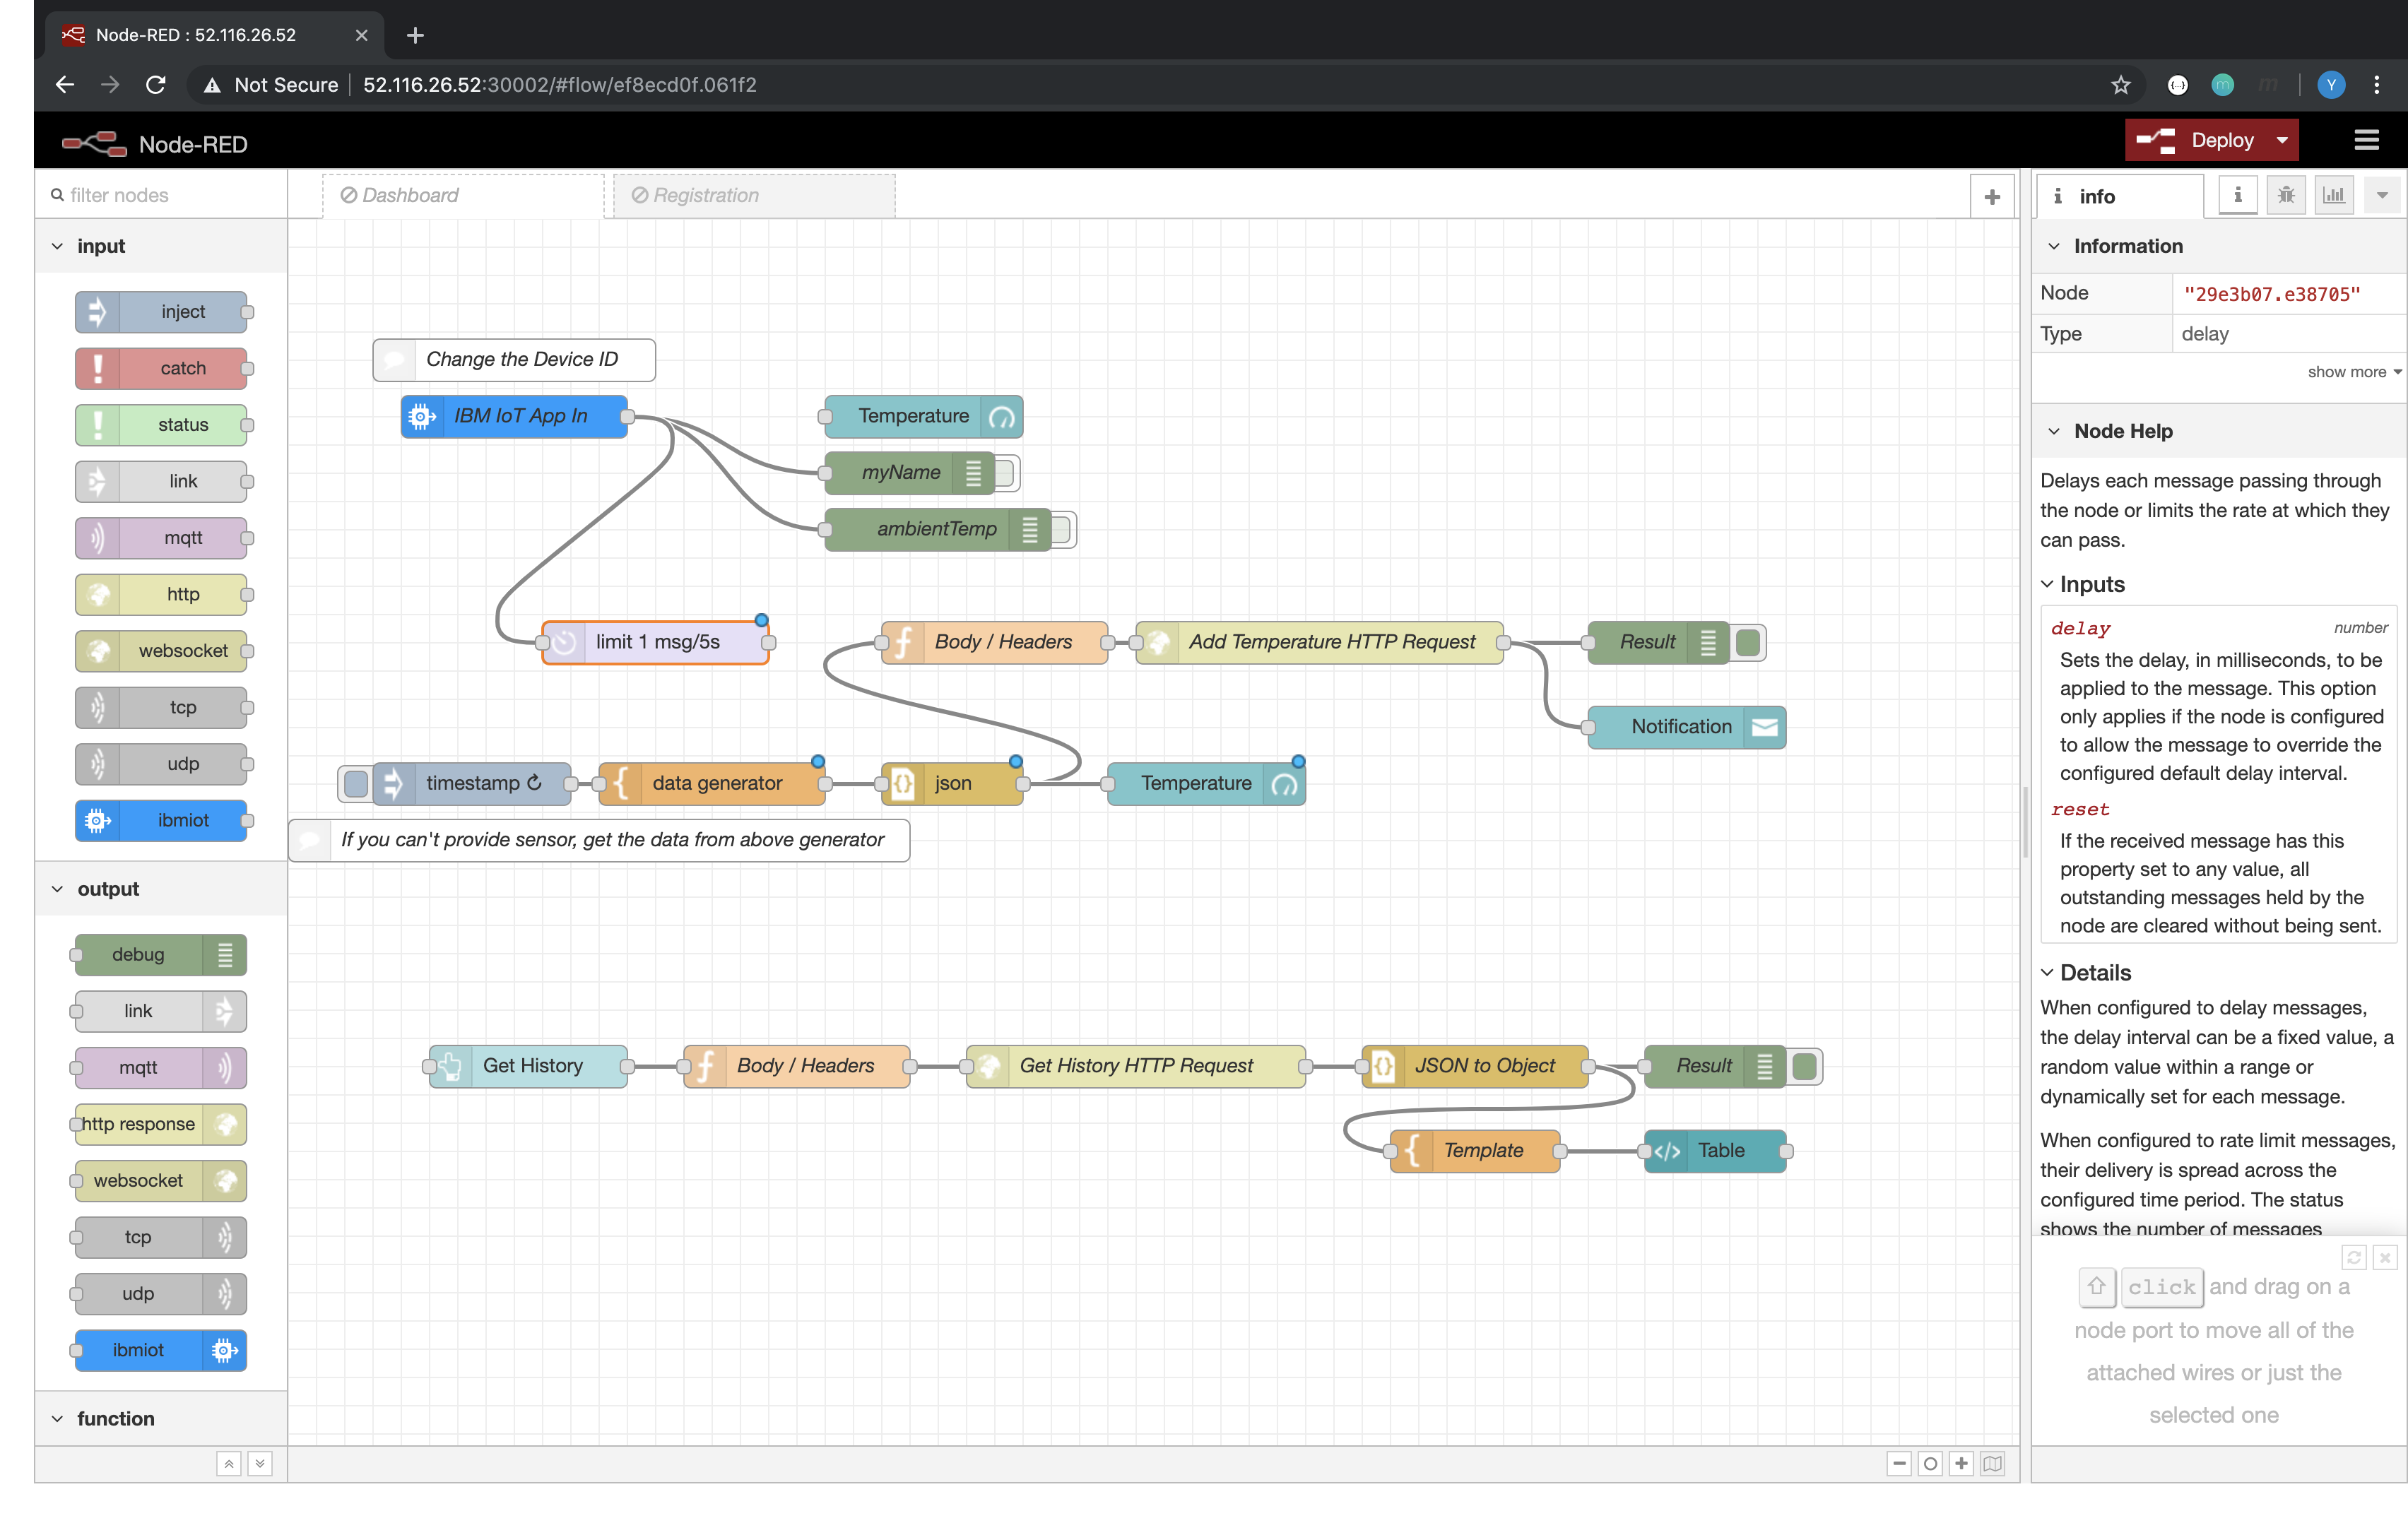Image resolution: width=2408 pixels, height=1523 pixels.
Task: Click the add new flow plus button
Action: point(1991,196)
